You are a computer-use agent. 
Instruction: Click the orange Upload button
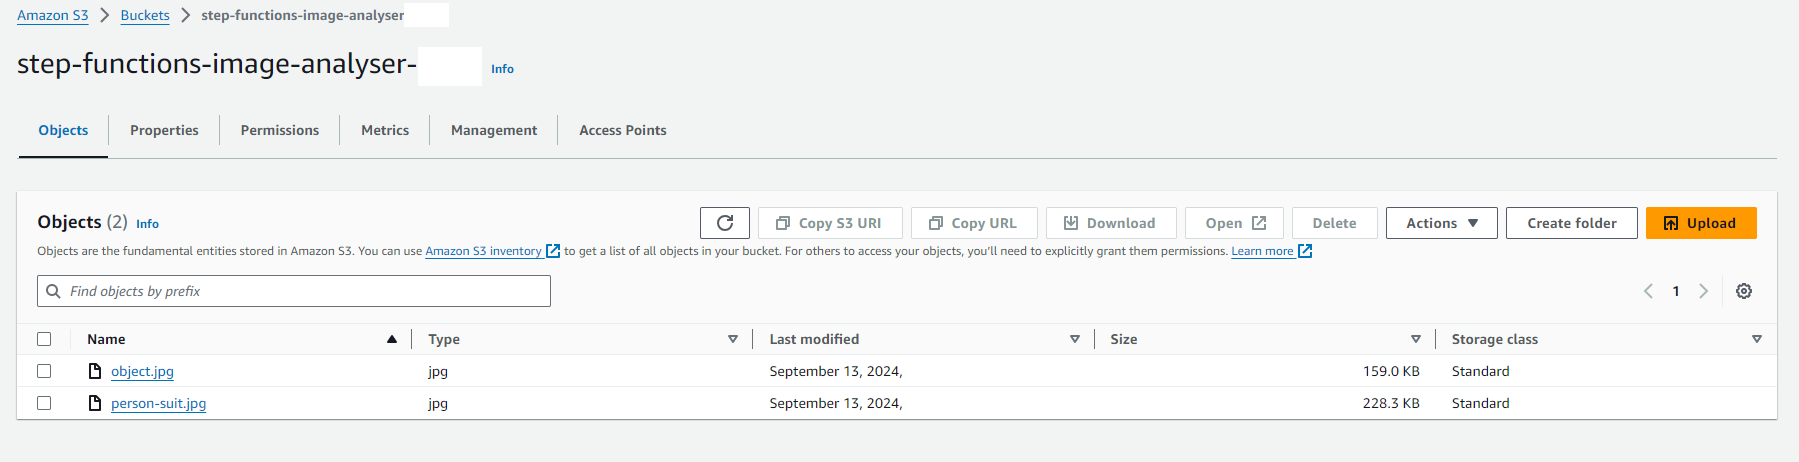[1701, 223]
